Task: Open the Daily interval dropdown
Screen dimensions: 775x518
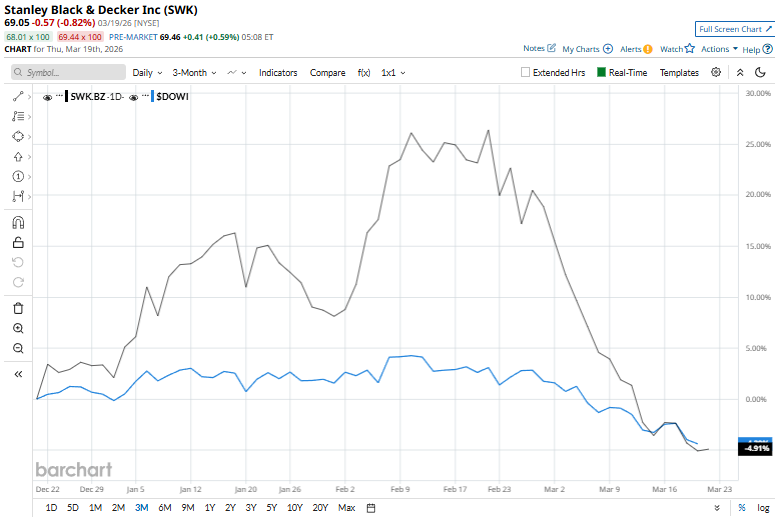Action: tap(147, 73)
